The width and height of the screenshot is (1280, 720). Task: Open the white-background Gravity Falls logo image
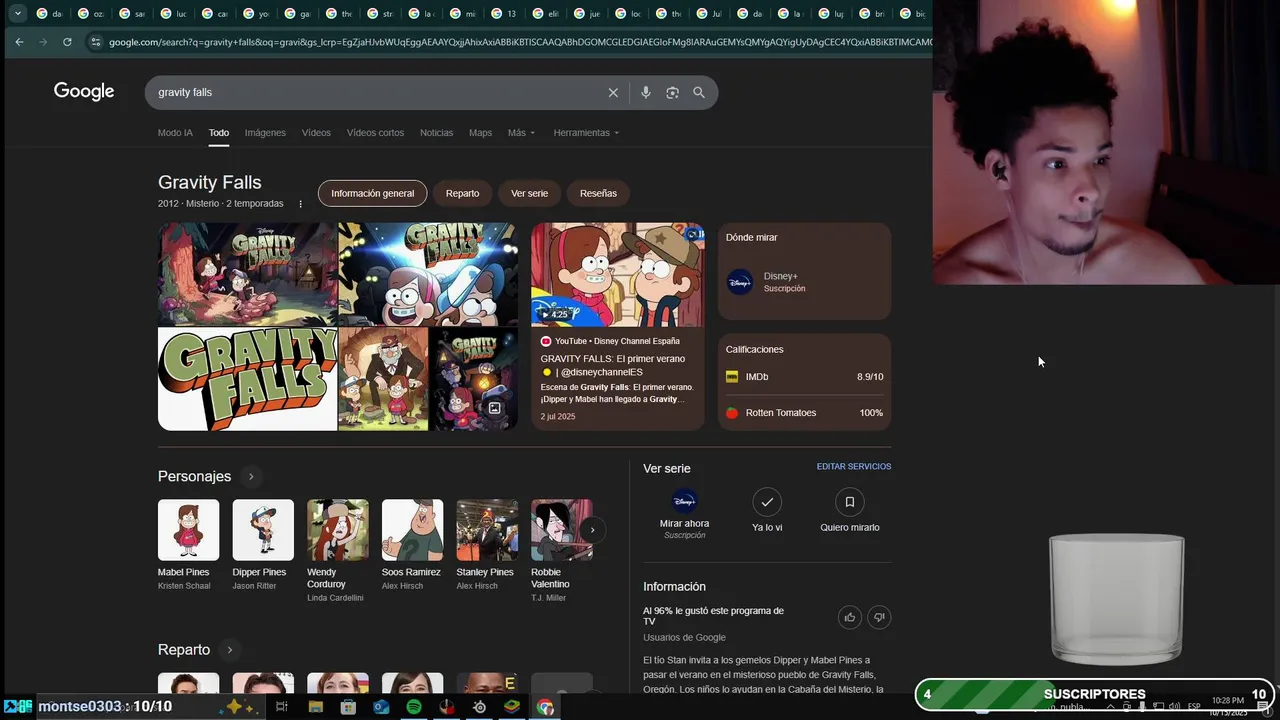(x=247, y=379)
